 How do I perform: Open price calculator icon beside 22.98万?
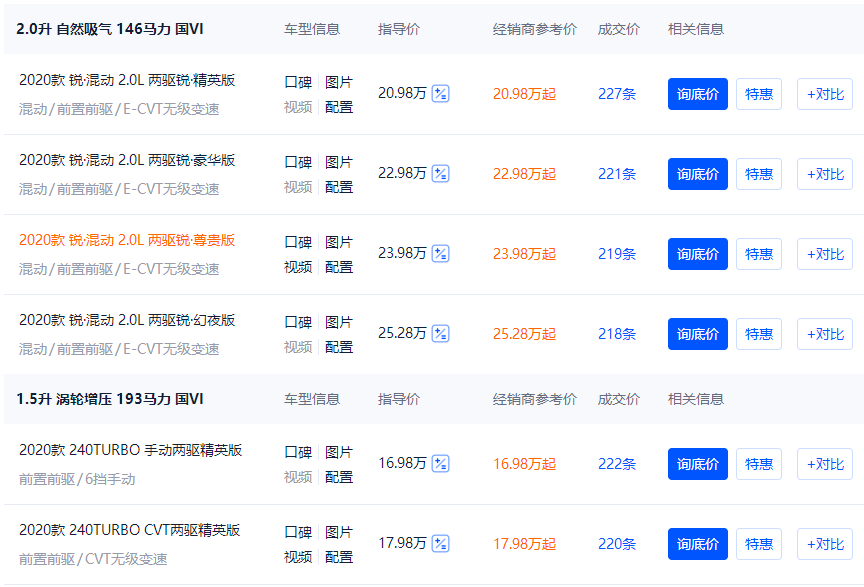[x=440, y=174]
